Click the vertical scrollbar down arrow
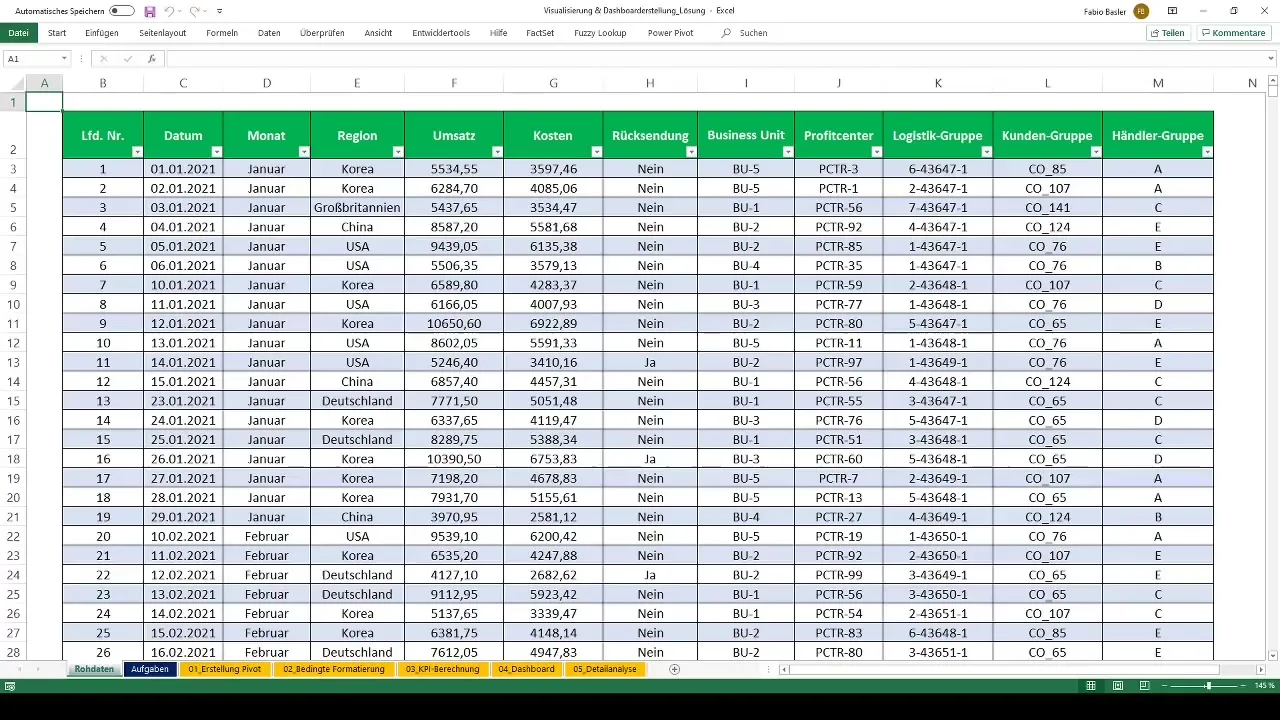This screenshot has height=720, width=1280. (1273, 654)
